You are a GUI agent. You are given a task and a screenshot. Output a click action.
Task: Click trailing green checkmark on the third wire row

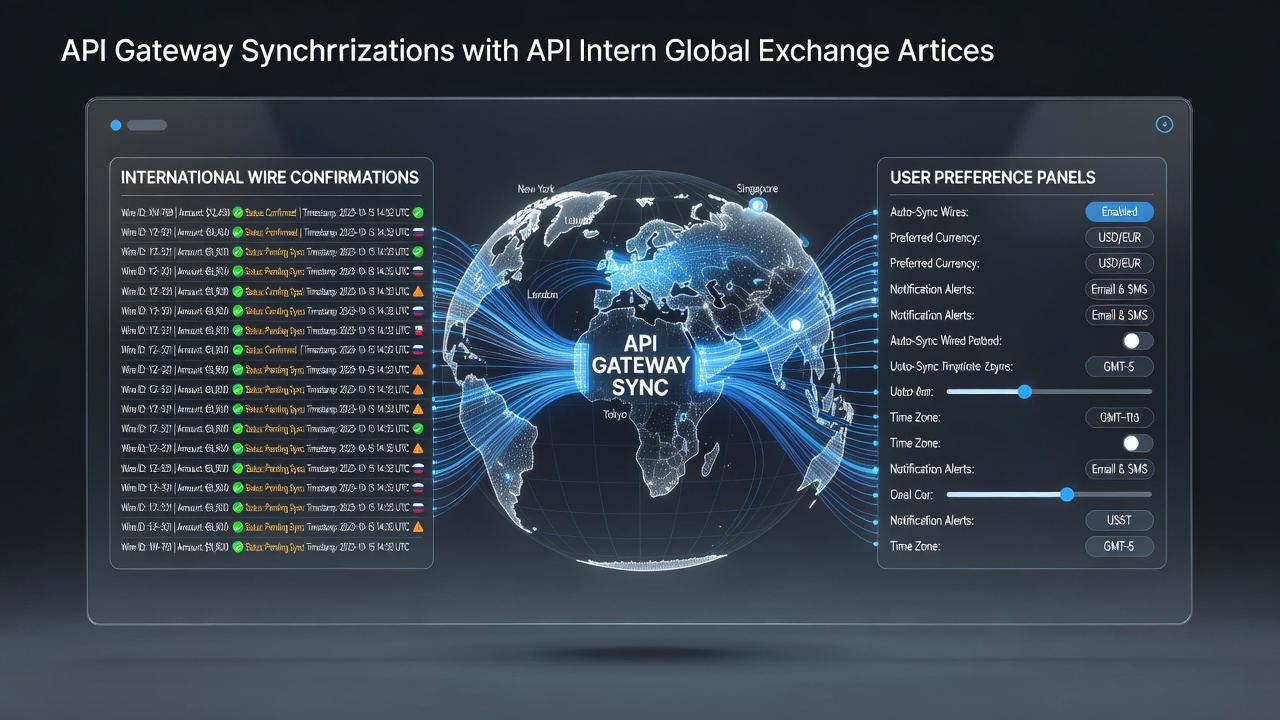(x=418, y=252)
